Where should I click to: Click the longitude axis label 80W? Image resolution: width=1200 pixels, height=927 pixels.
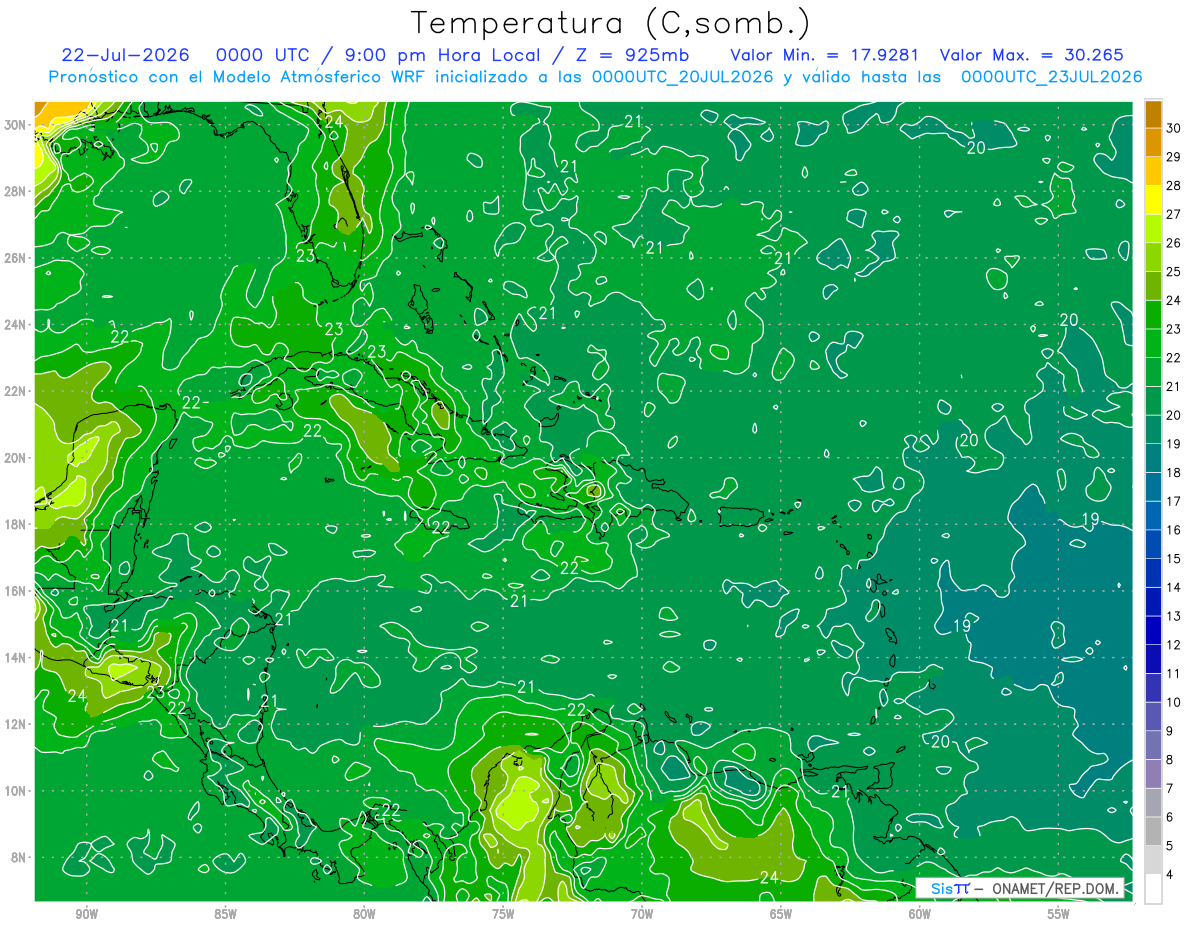[364, 914]
